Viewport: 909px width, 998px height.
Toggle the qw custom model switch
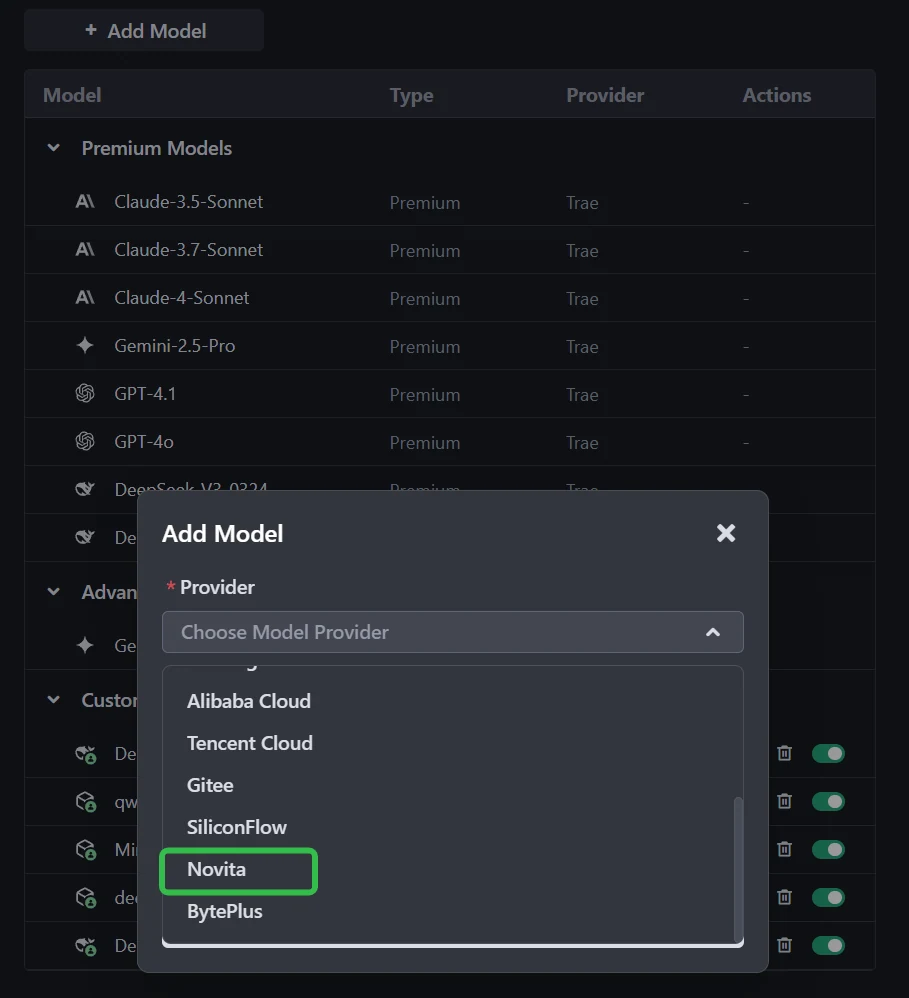point(828,801)
